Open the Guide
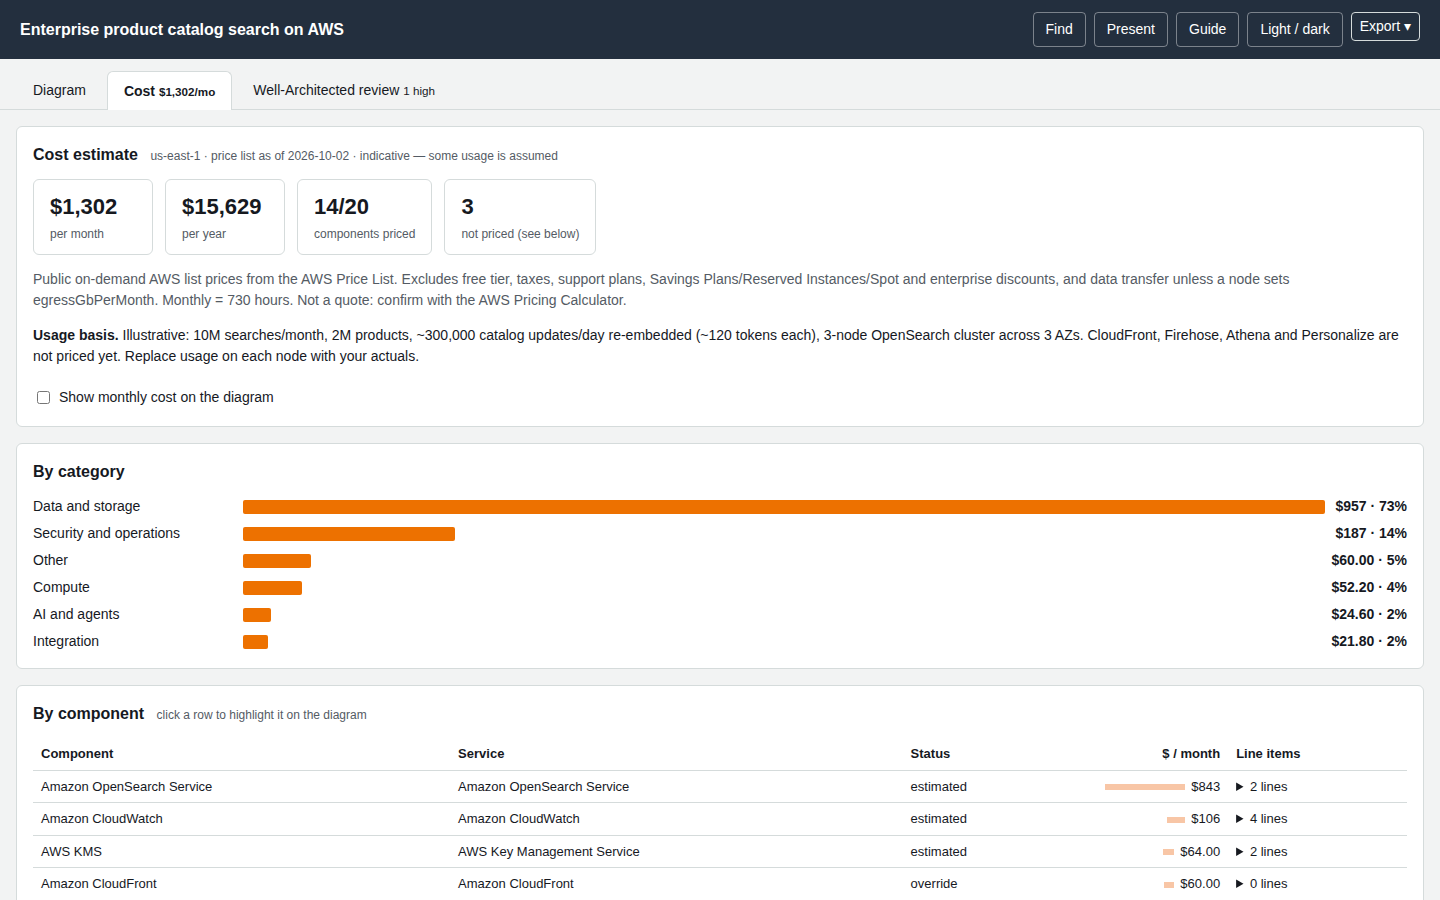Viewport: 1440px width, 900px height. (x=1207, y=29)
